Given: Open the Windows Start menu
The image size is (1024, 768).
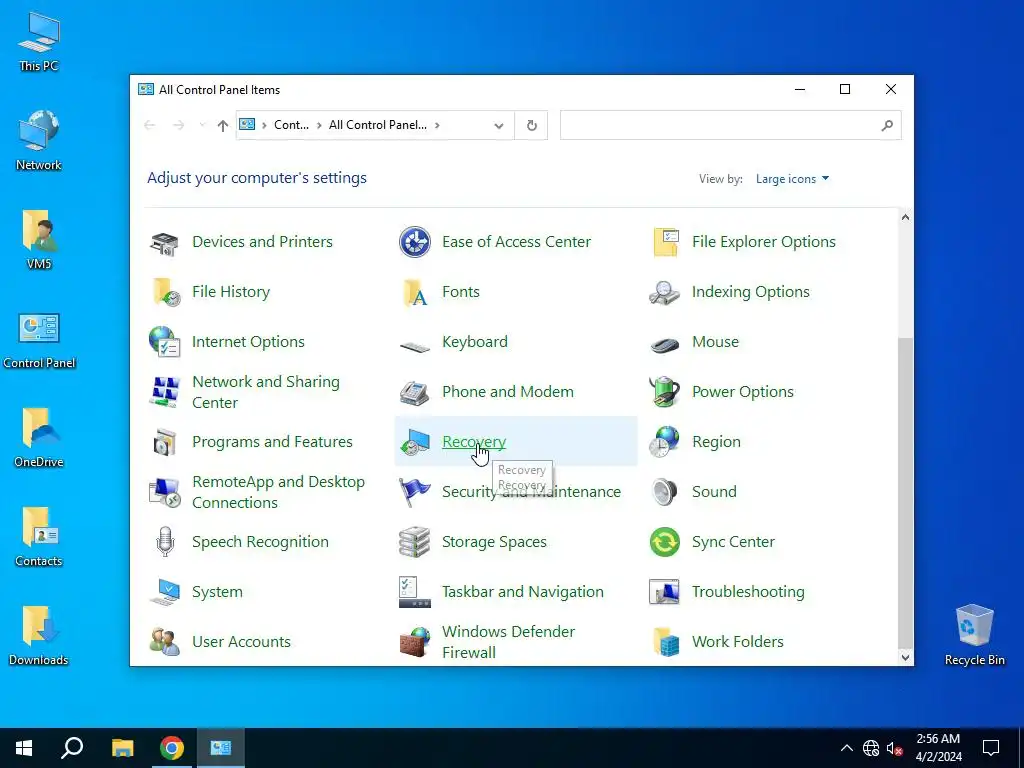Looking at the screenshot, I should click(24, 748).
